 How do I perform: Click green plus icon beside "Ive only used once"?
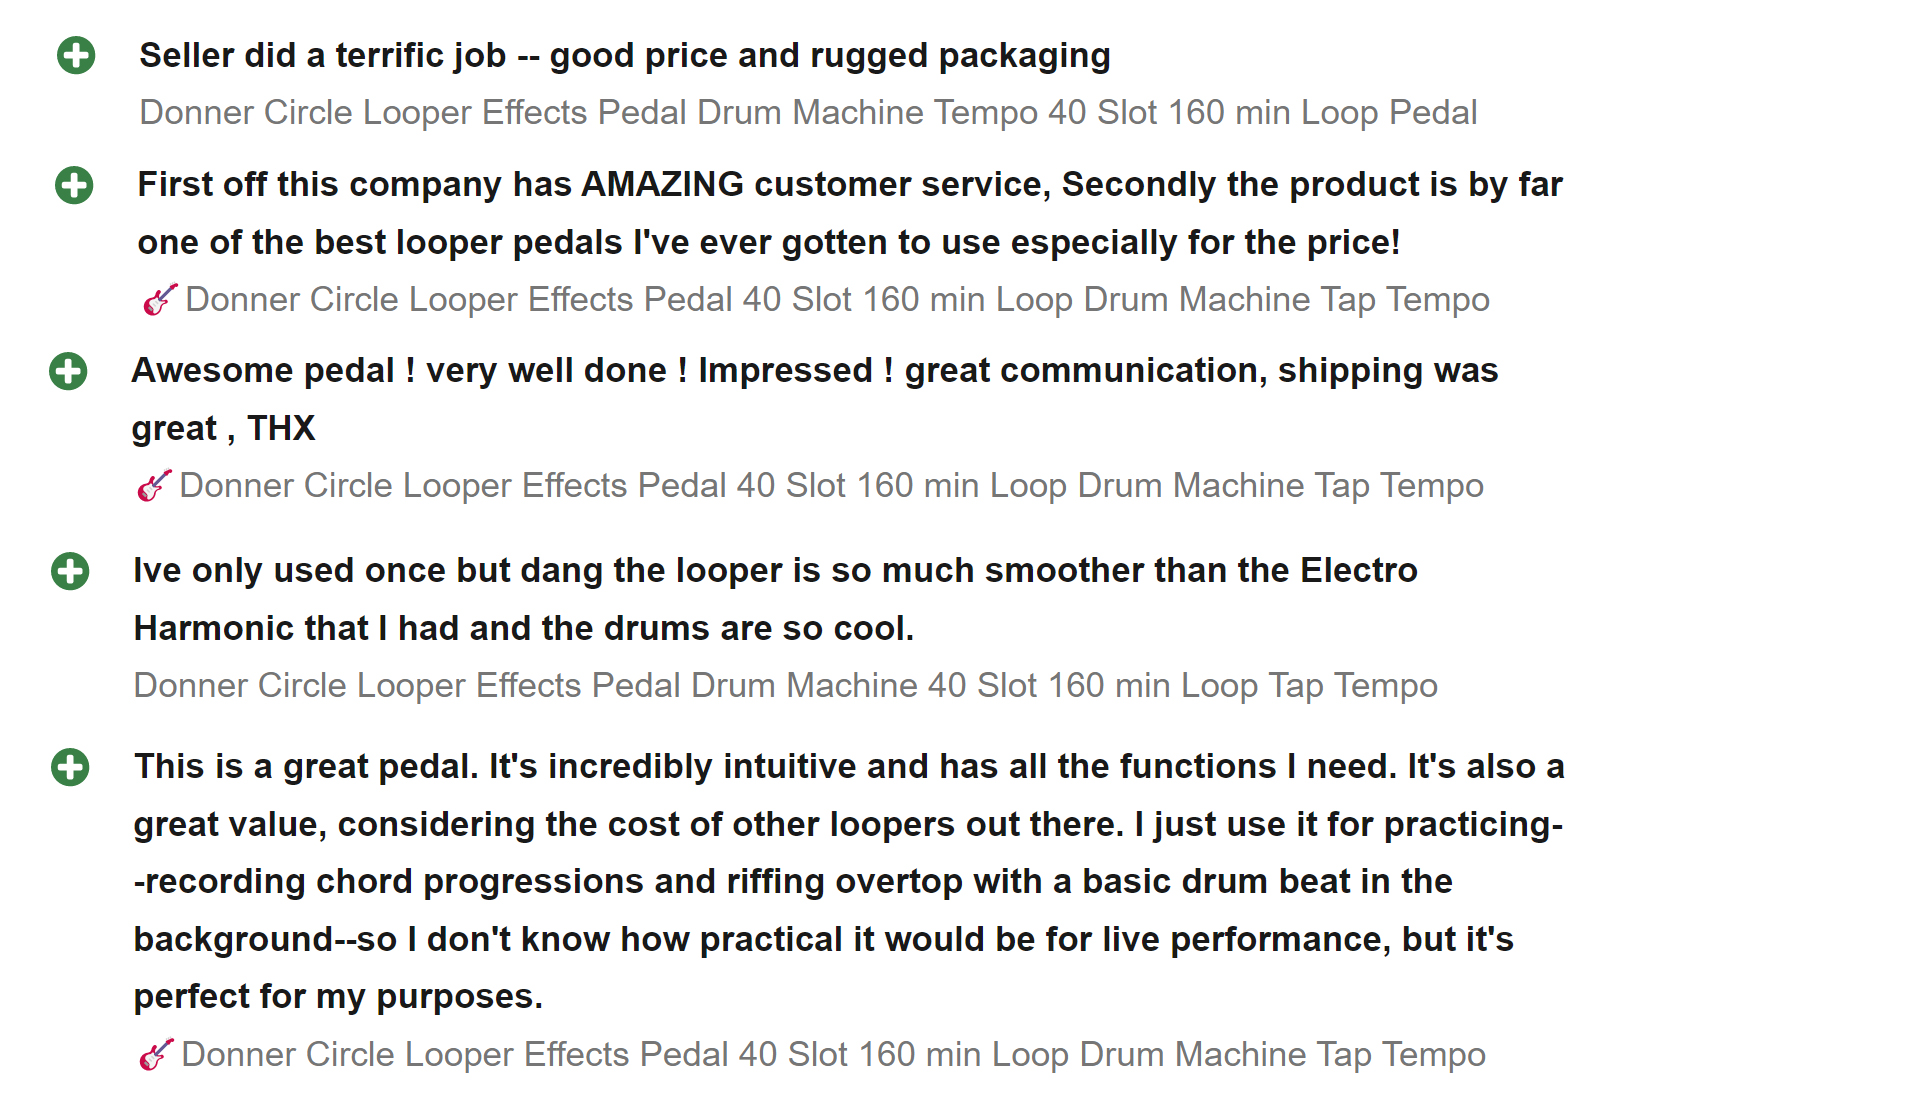(70, 571)
